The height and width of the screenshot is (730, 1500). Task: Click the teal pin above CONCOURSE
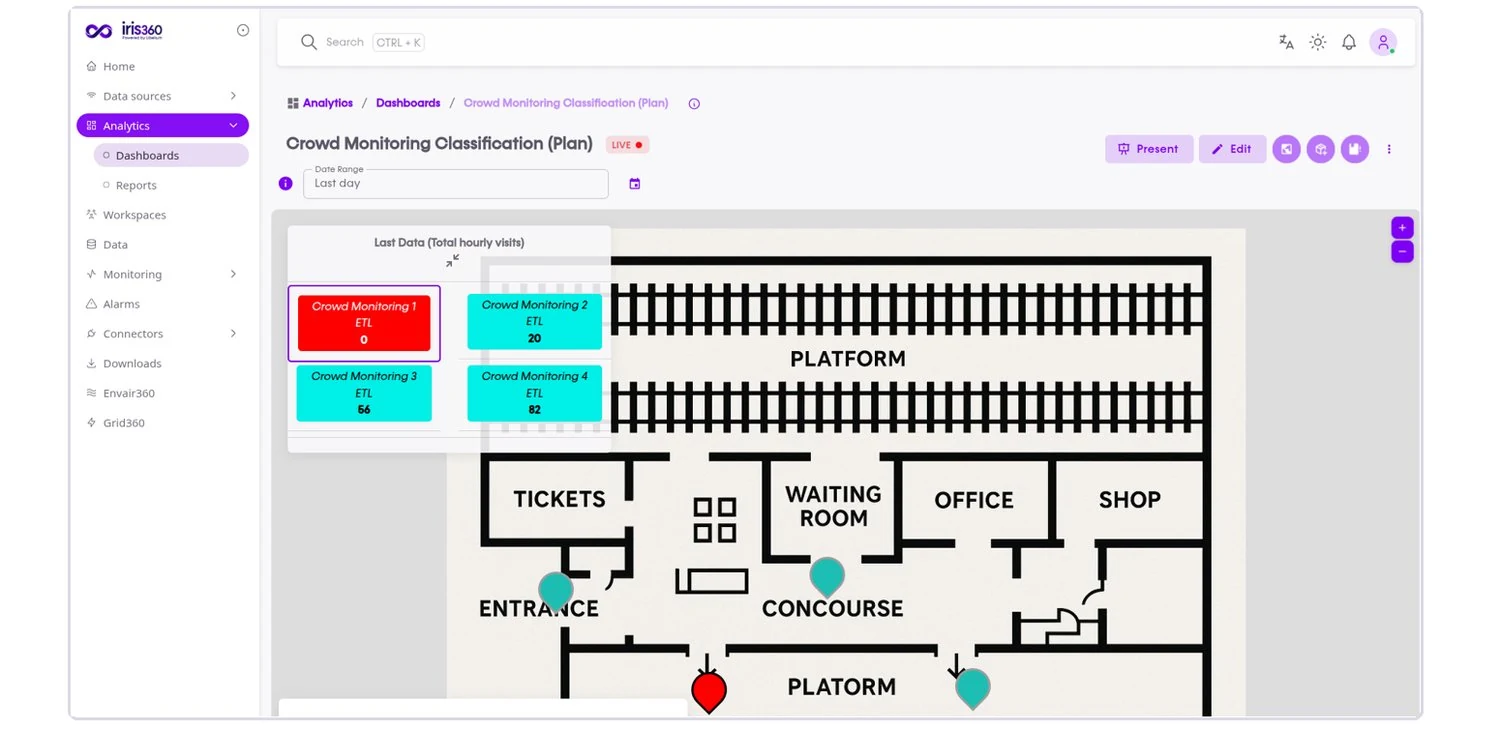click(827, 577)
